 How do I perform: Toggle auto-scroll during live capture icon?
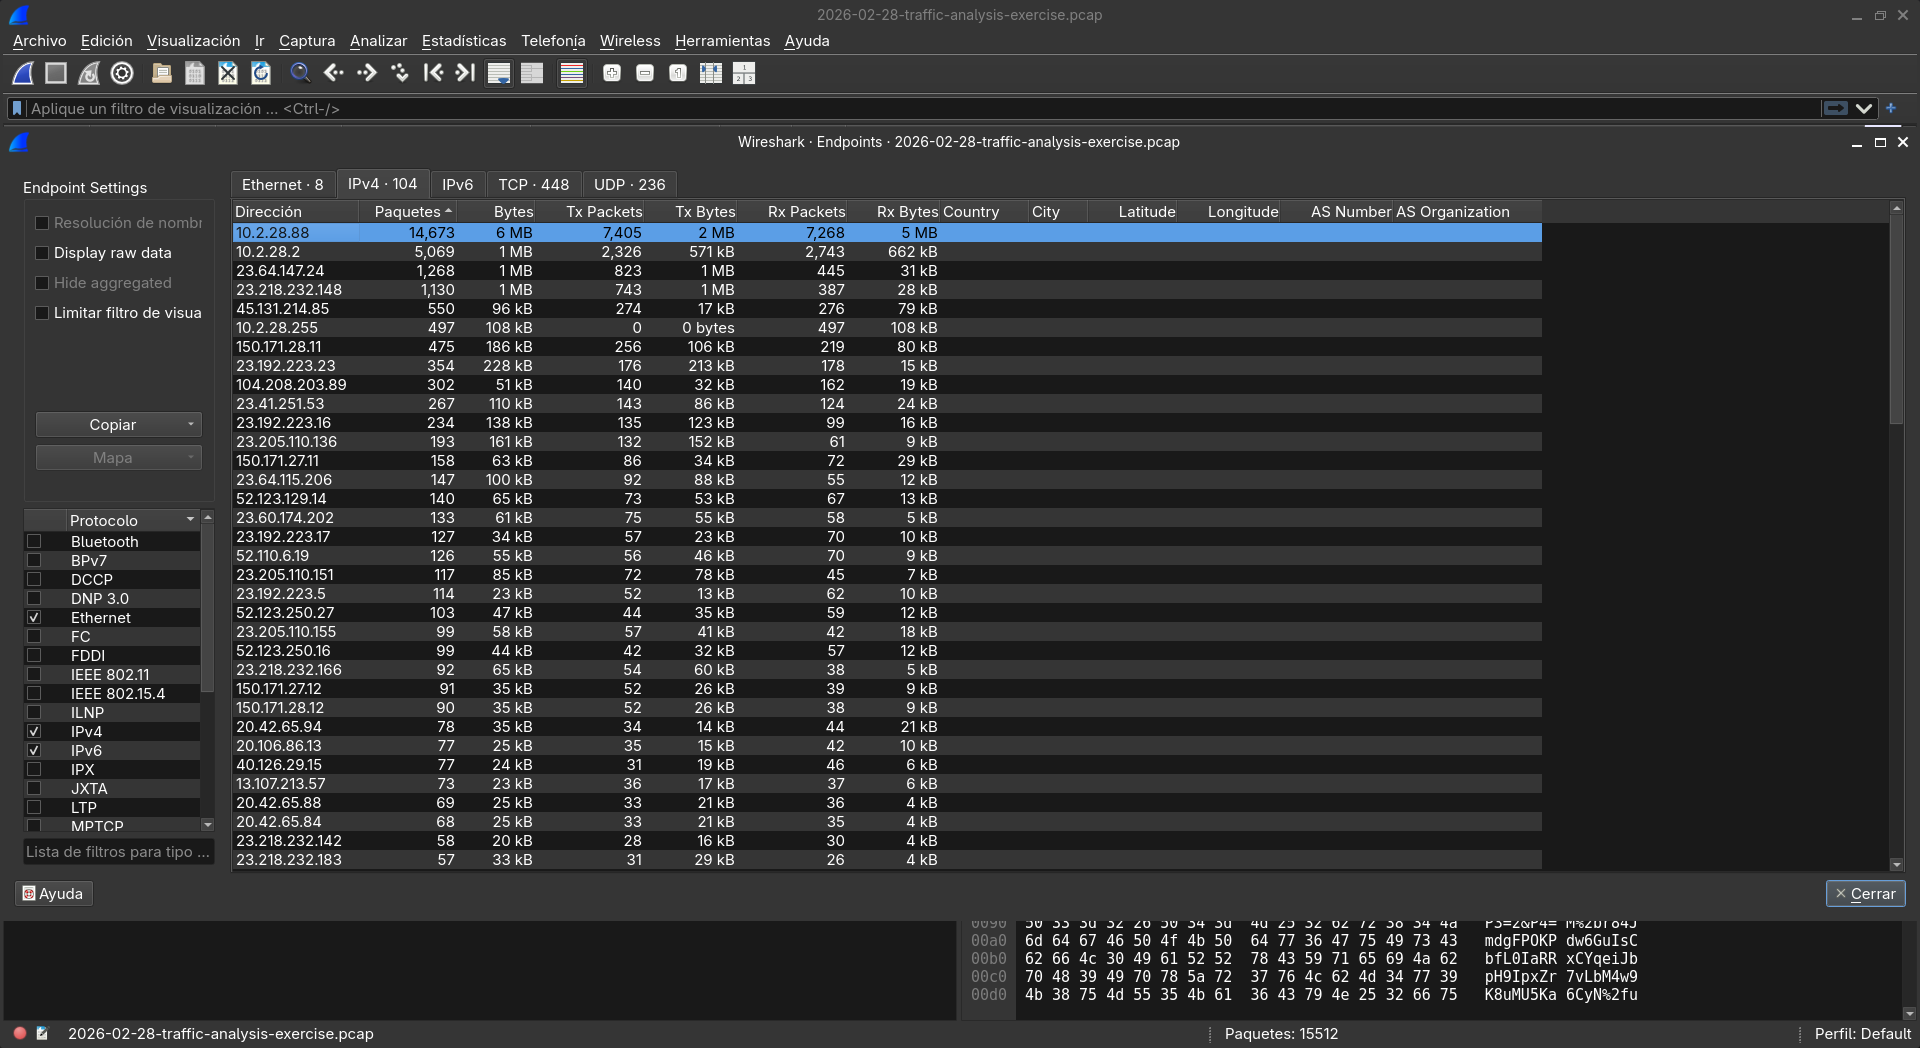click(499, 73)
